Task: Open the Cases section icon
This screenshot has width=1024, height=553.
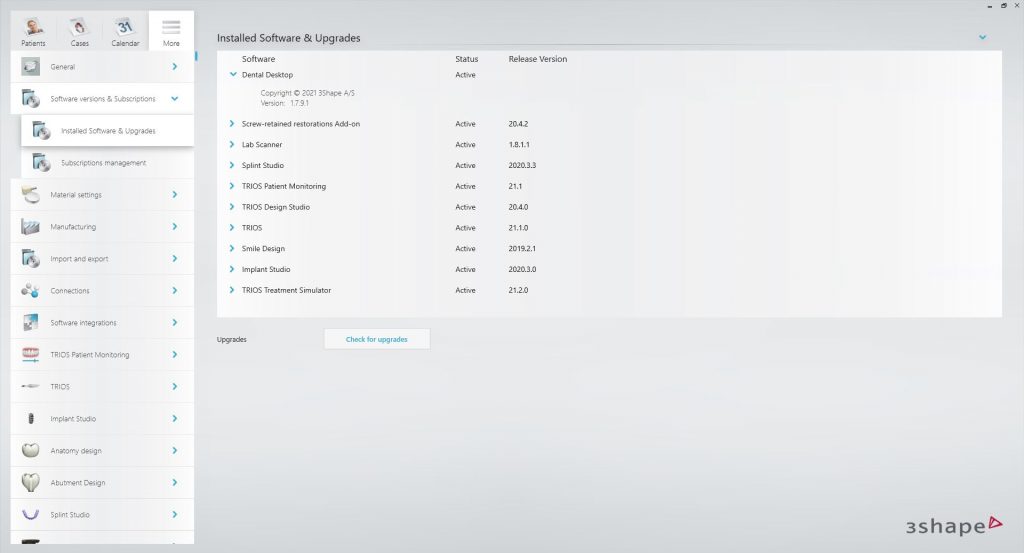Action: coord(79,28)
